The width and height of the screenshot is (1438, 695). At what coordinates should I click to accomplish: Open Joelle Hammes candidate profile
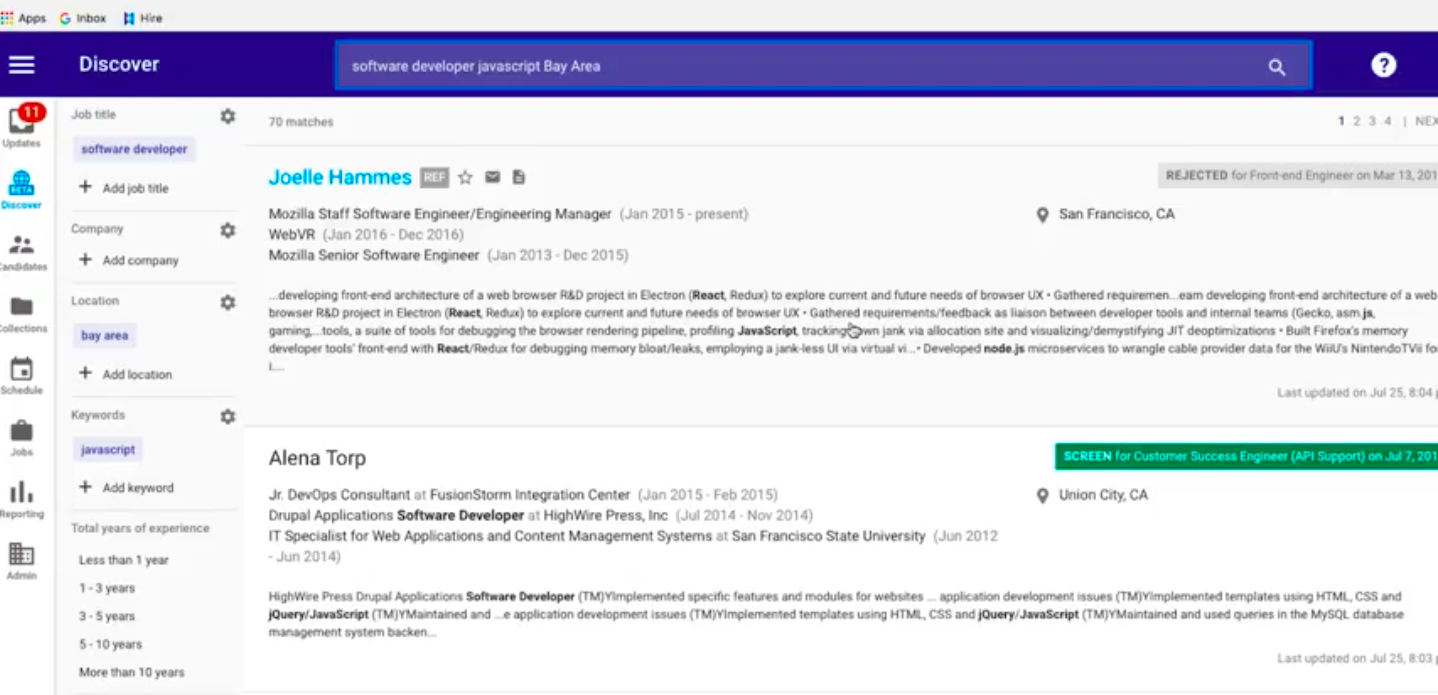click(340, 177)
